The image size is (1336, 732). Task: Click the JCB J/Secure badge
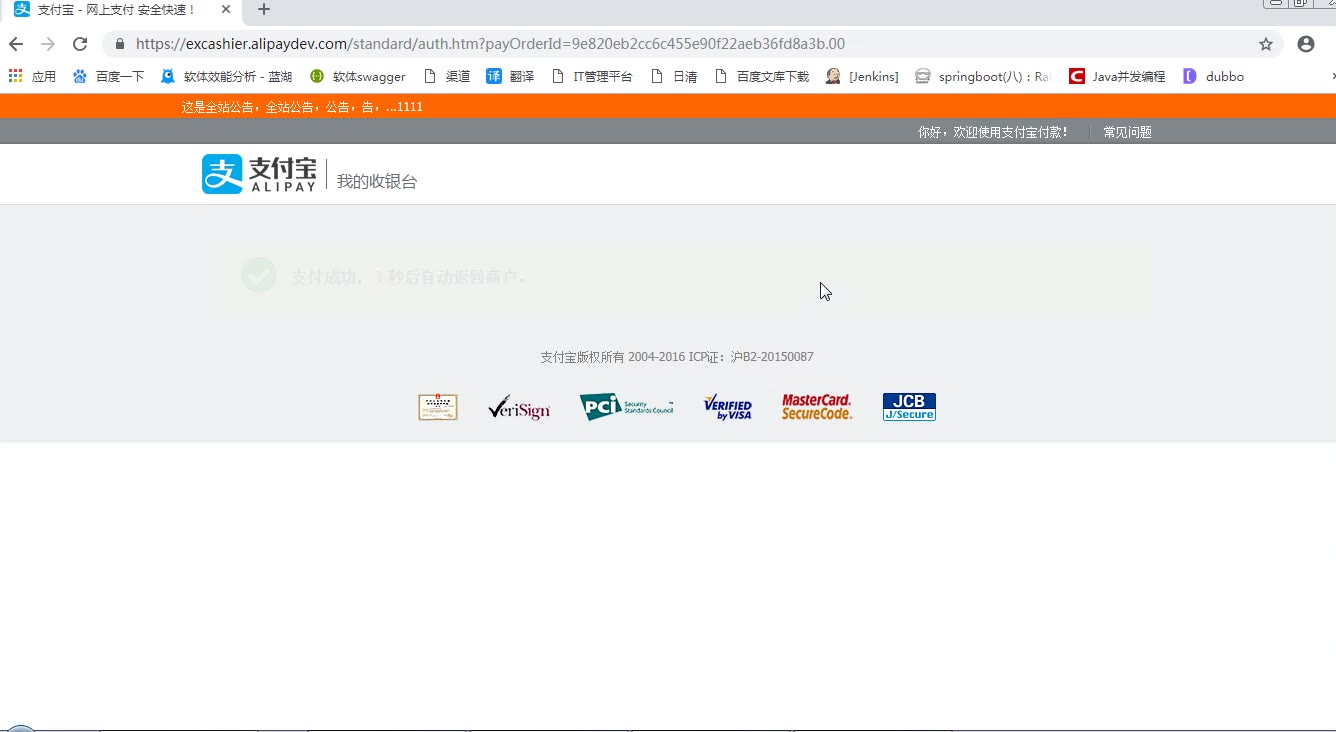[909, 407]
